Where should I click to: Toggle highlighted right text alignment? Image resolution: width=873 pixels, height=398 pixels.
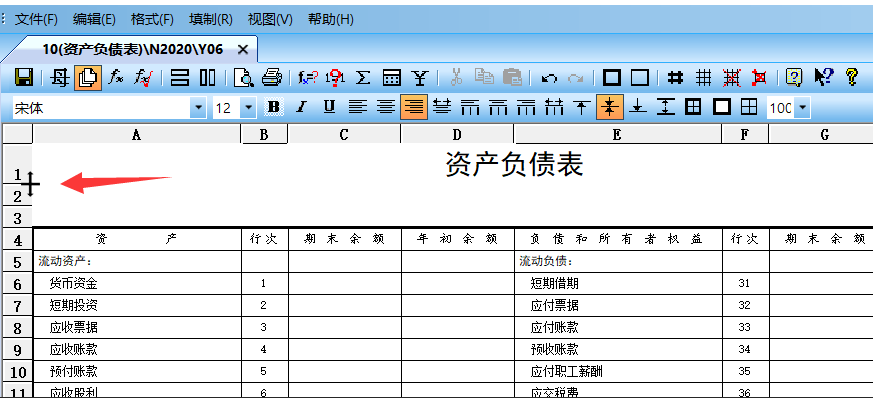[x=414, y=107]
